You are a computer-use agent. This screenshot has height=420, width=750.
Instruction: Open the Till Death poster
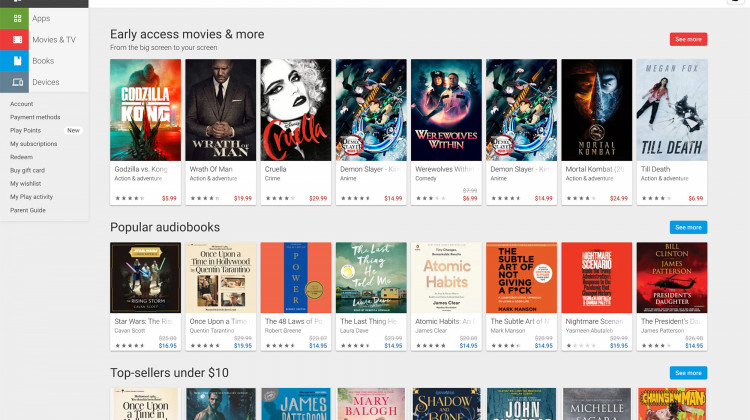(672, 110)
